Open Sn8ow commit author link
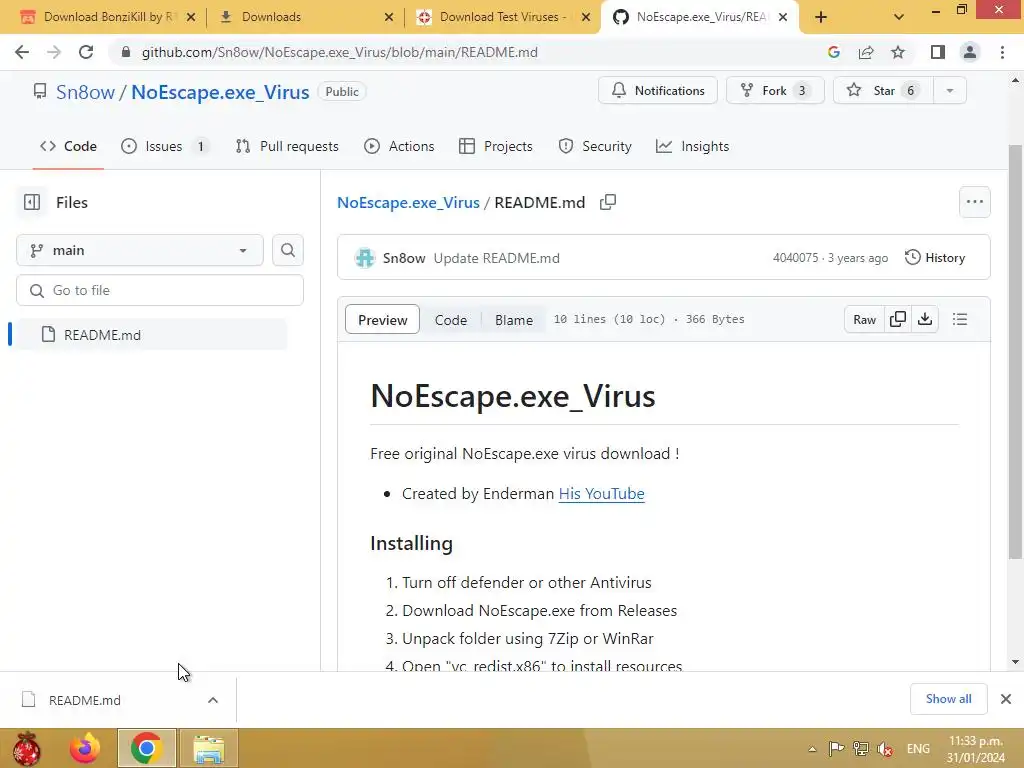Screen dimensions: 1024x768 click(404, 258)
